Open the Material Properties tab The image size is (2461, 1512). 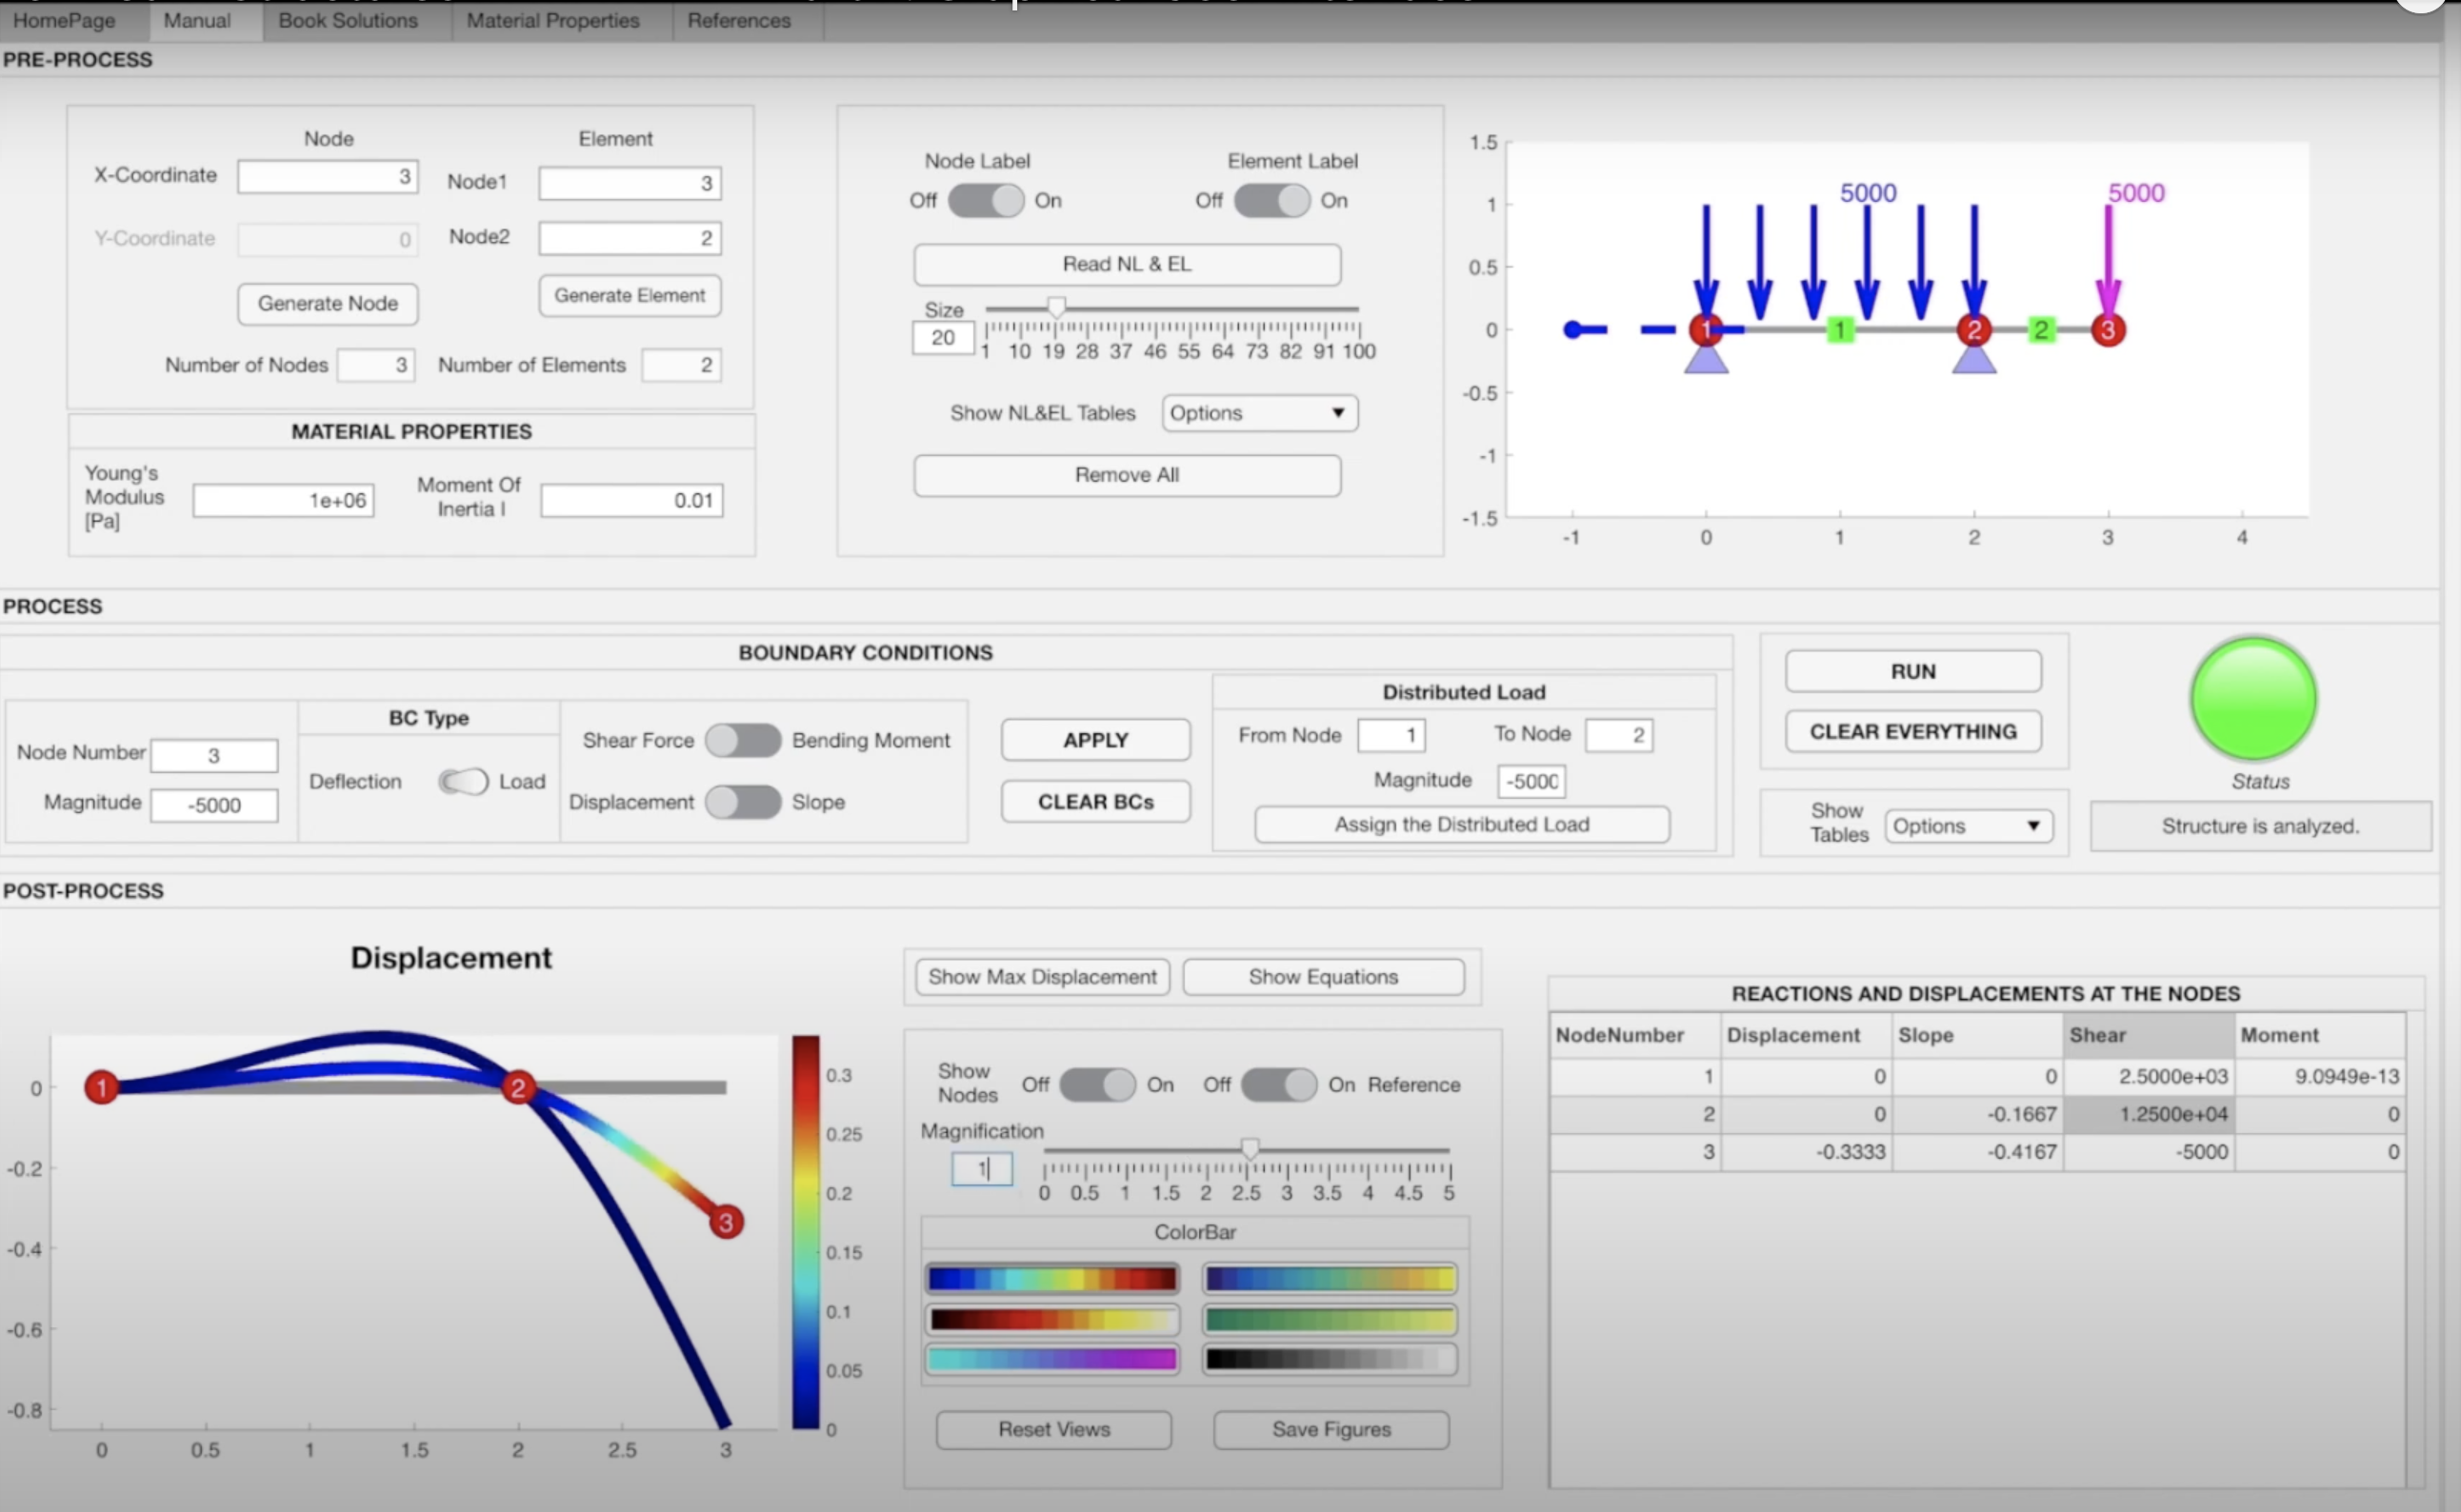(x=552, y=20)
